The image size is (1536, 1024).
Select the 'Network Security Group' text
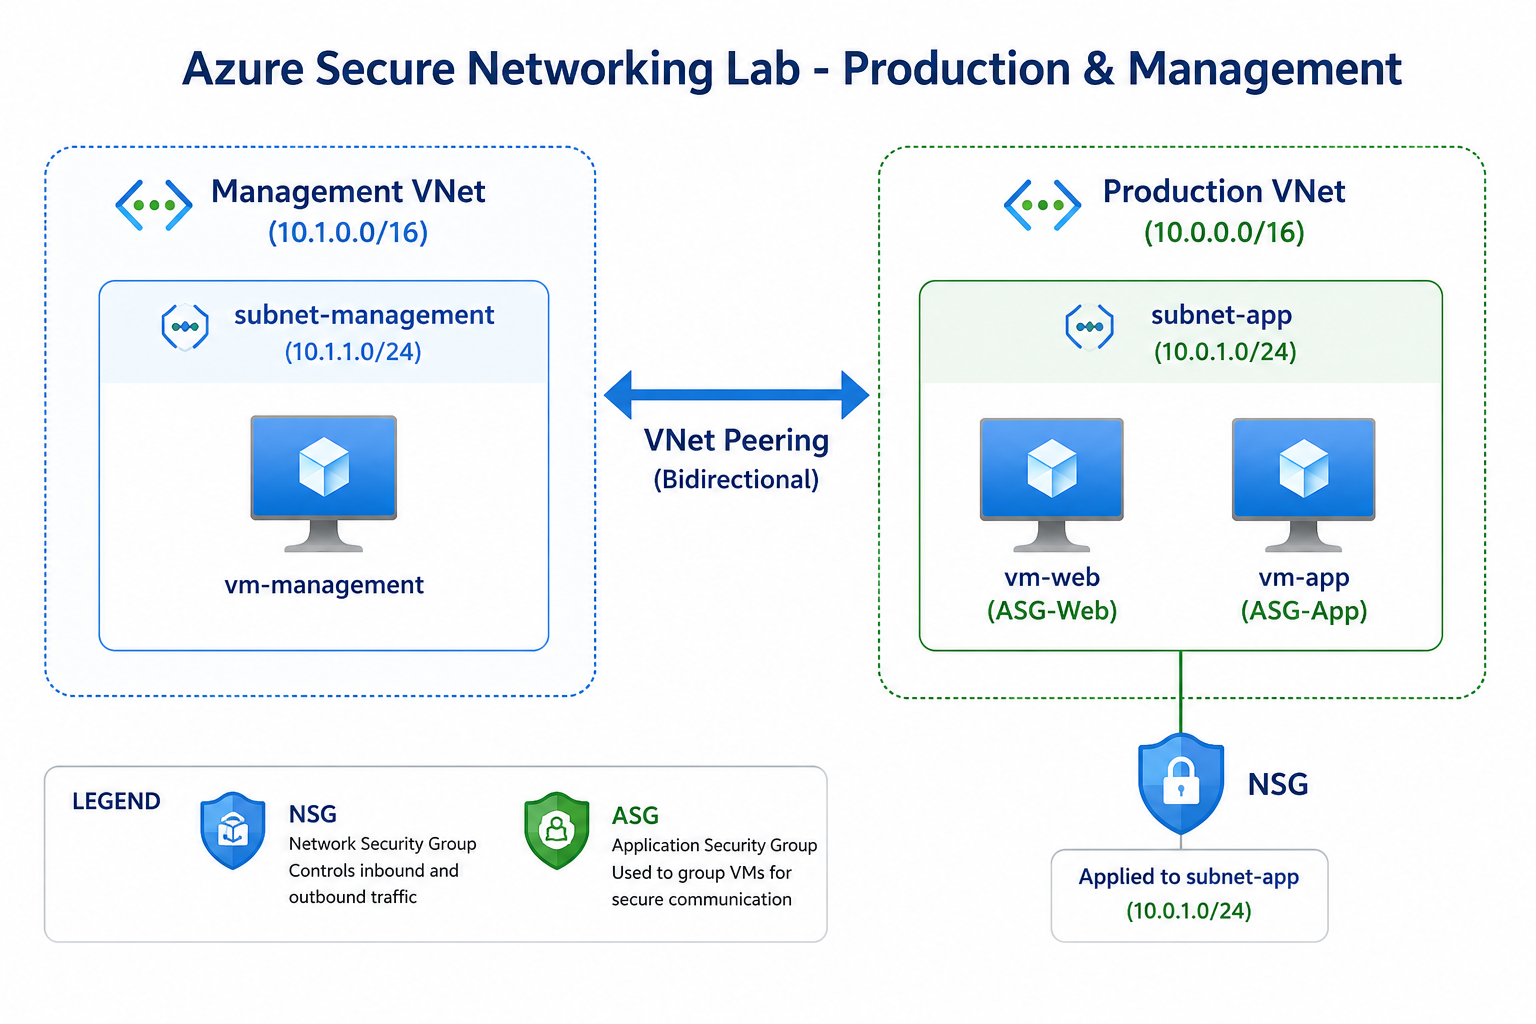click(383, 844)
